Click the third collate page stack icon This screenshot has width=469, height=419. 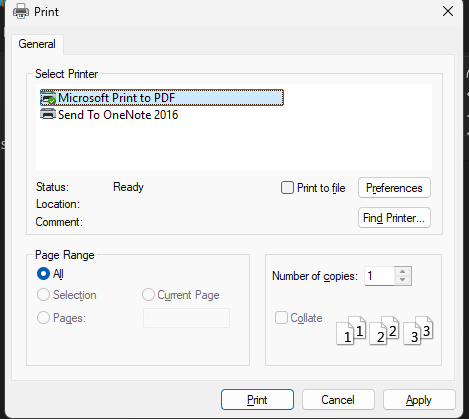[418, 330]
